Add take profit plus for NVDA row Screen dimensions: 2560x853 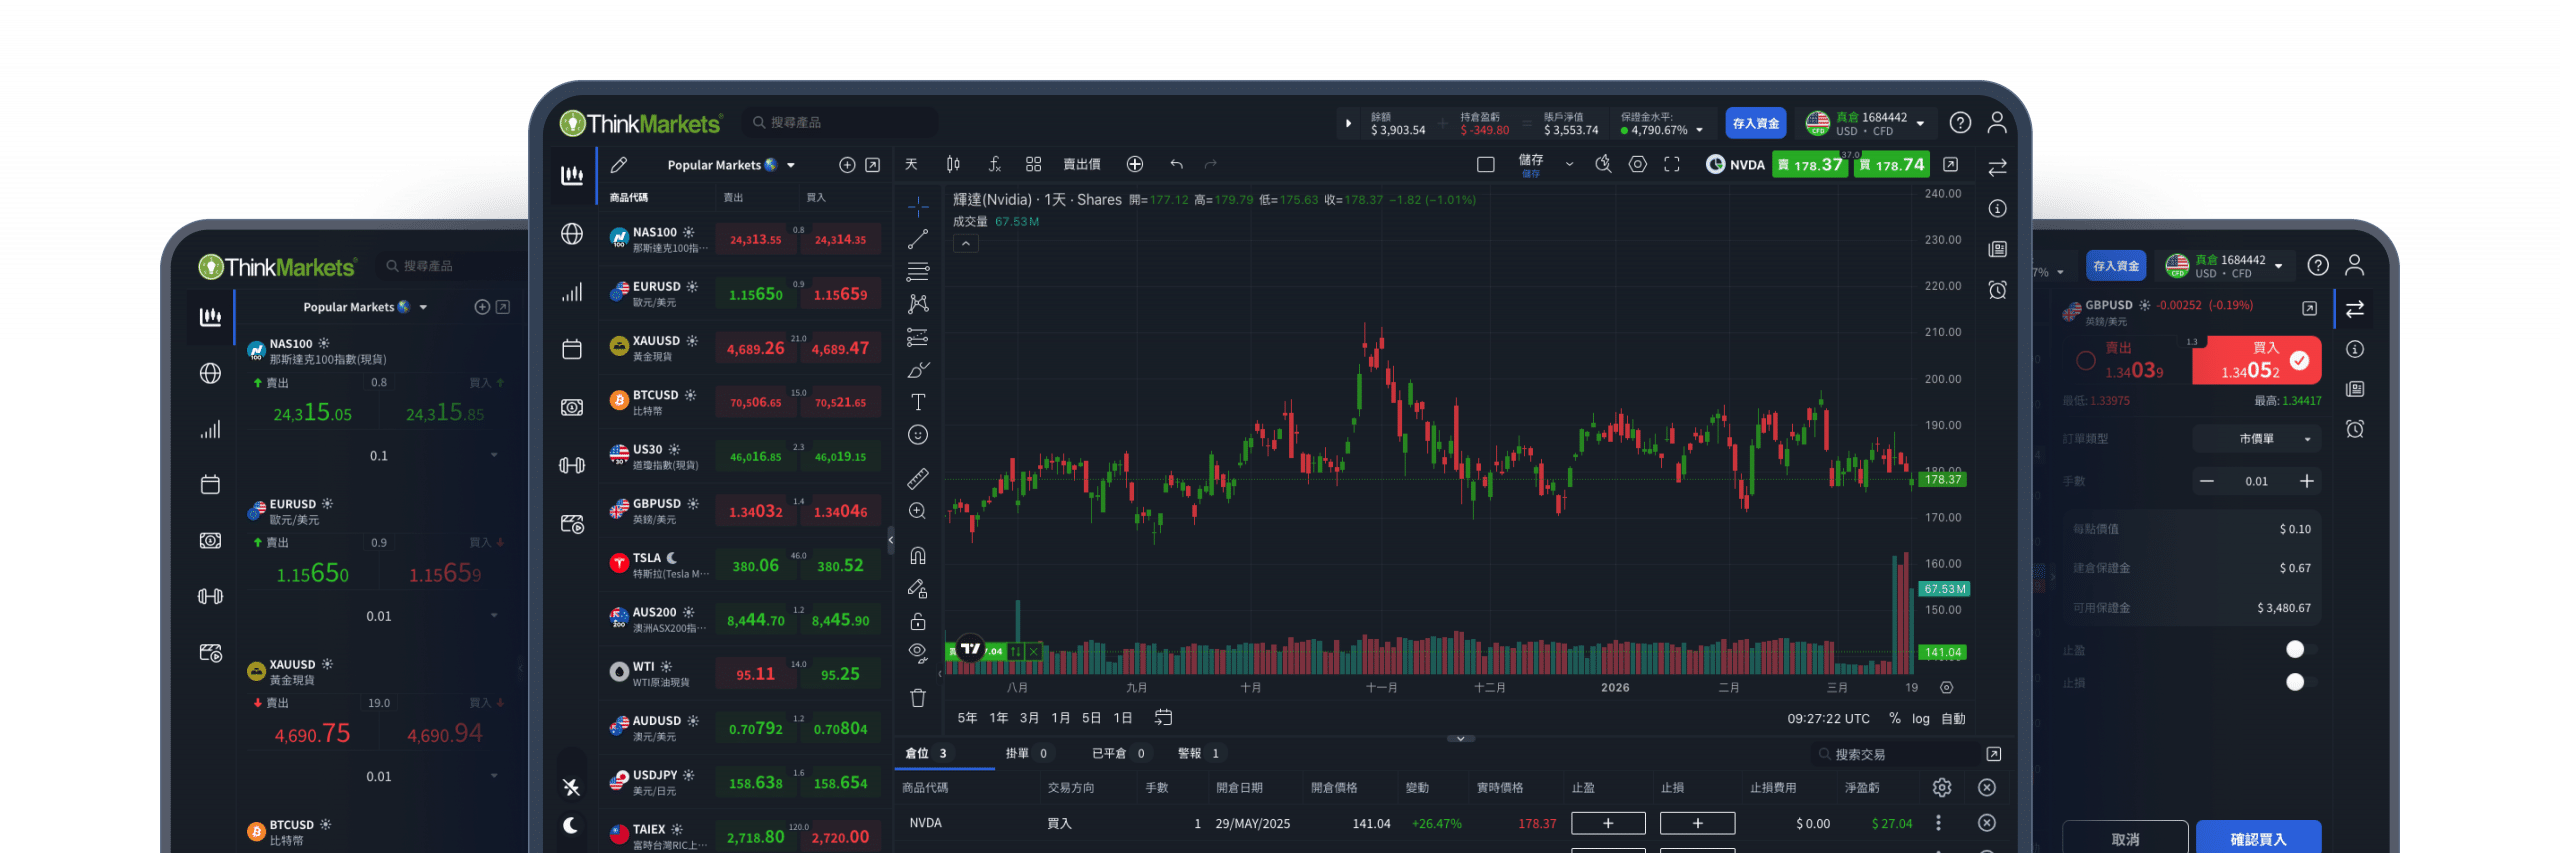click(x=1608, y=824)
